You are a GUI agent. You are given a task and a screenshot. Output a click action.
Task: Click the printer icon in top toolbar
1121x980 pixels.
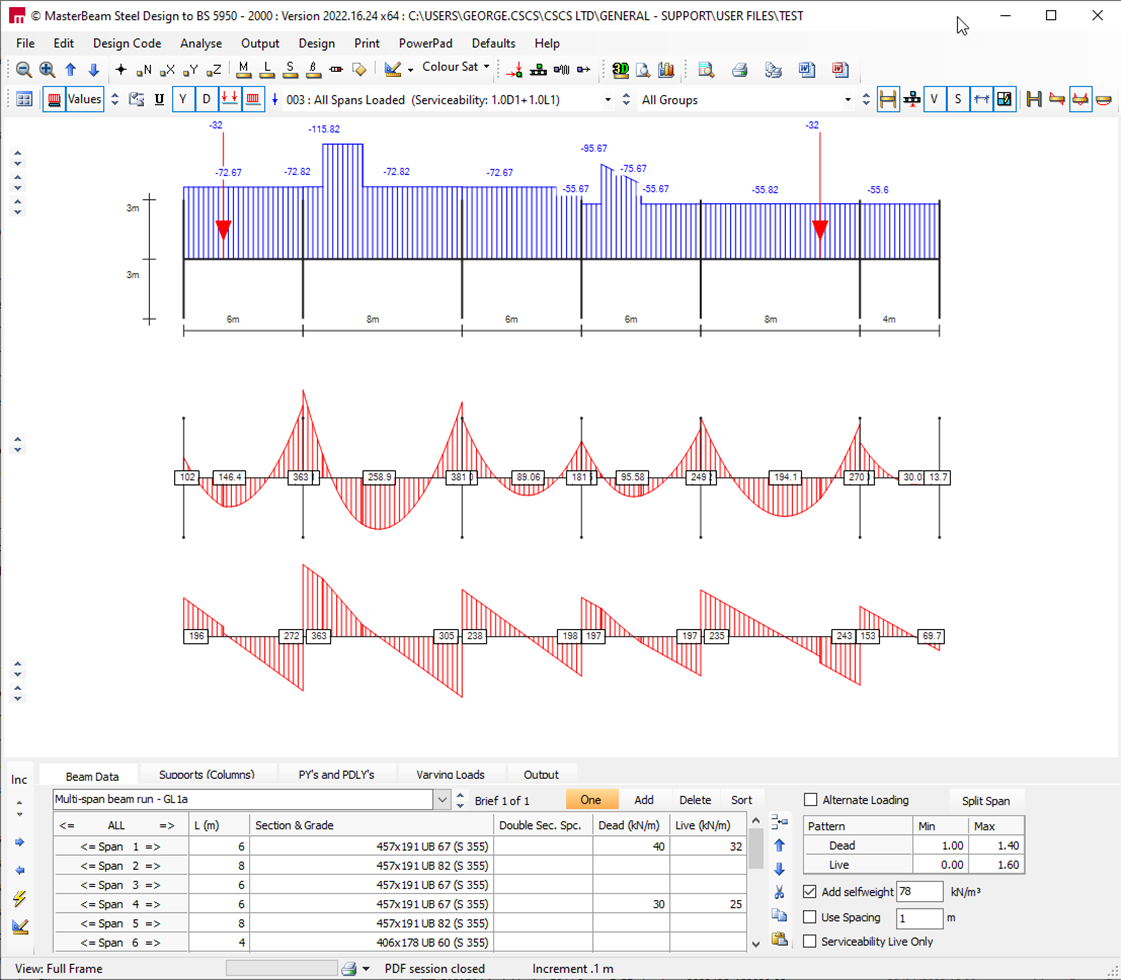[739, 69]
